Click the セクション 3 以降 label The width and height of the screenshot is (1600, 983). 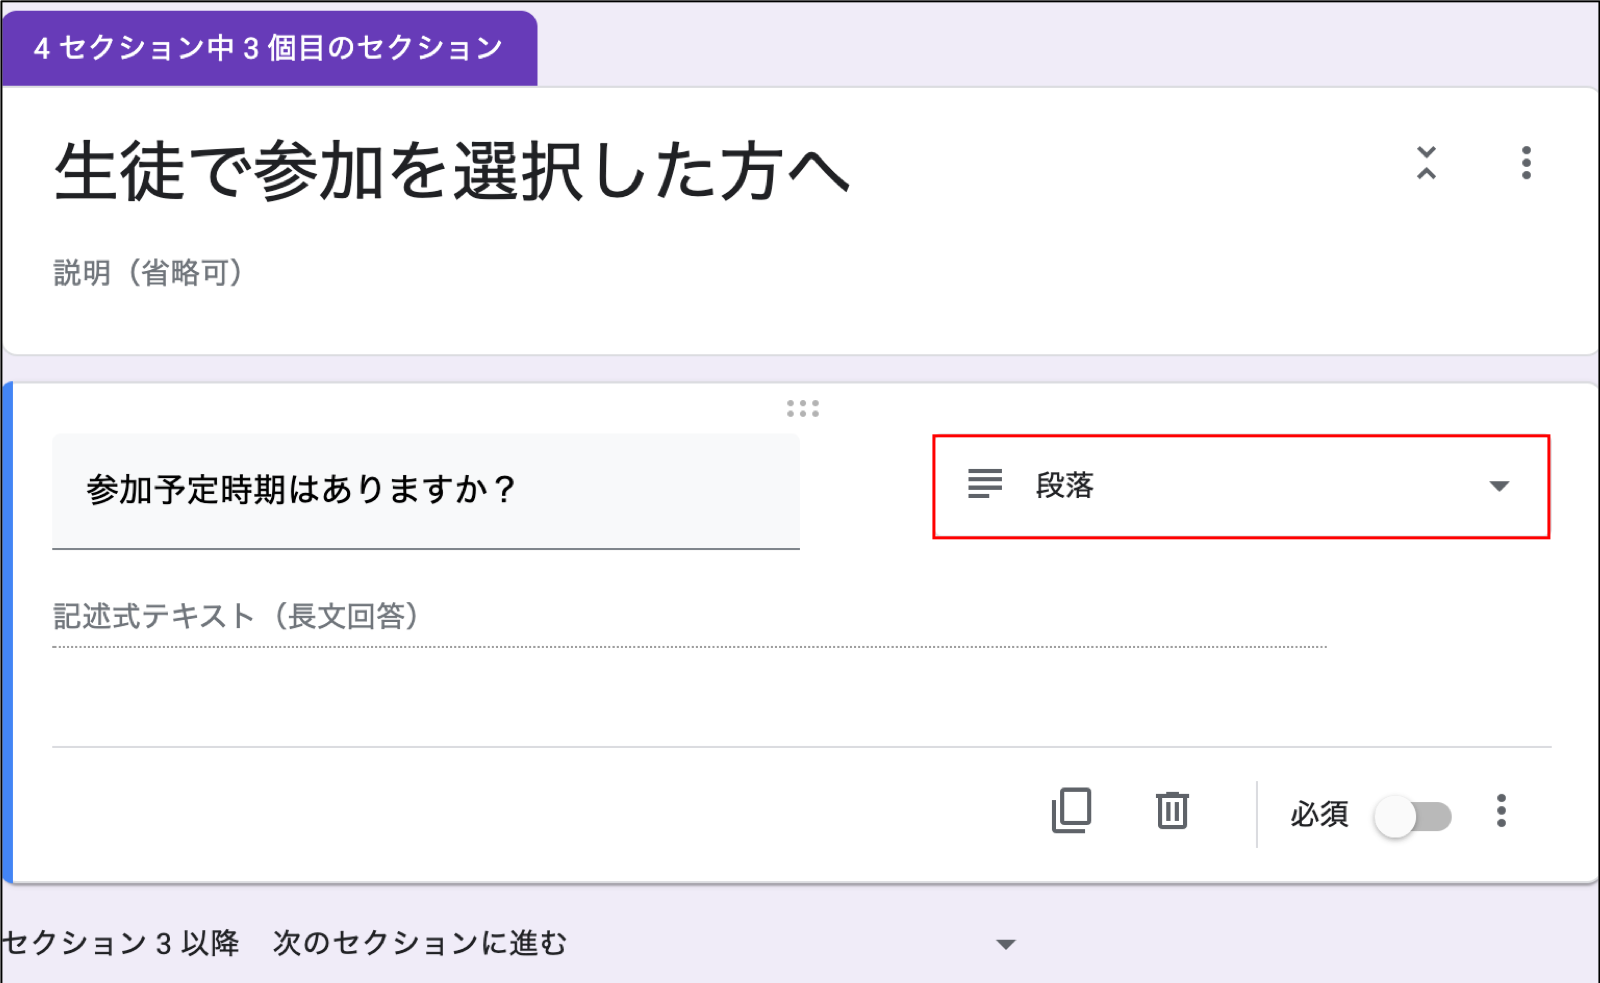(120, 943)
